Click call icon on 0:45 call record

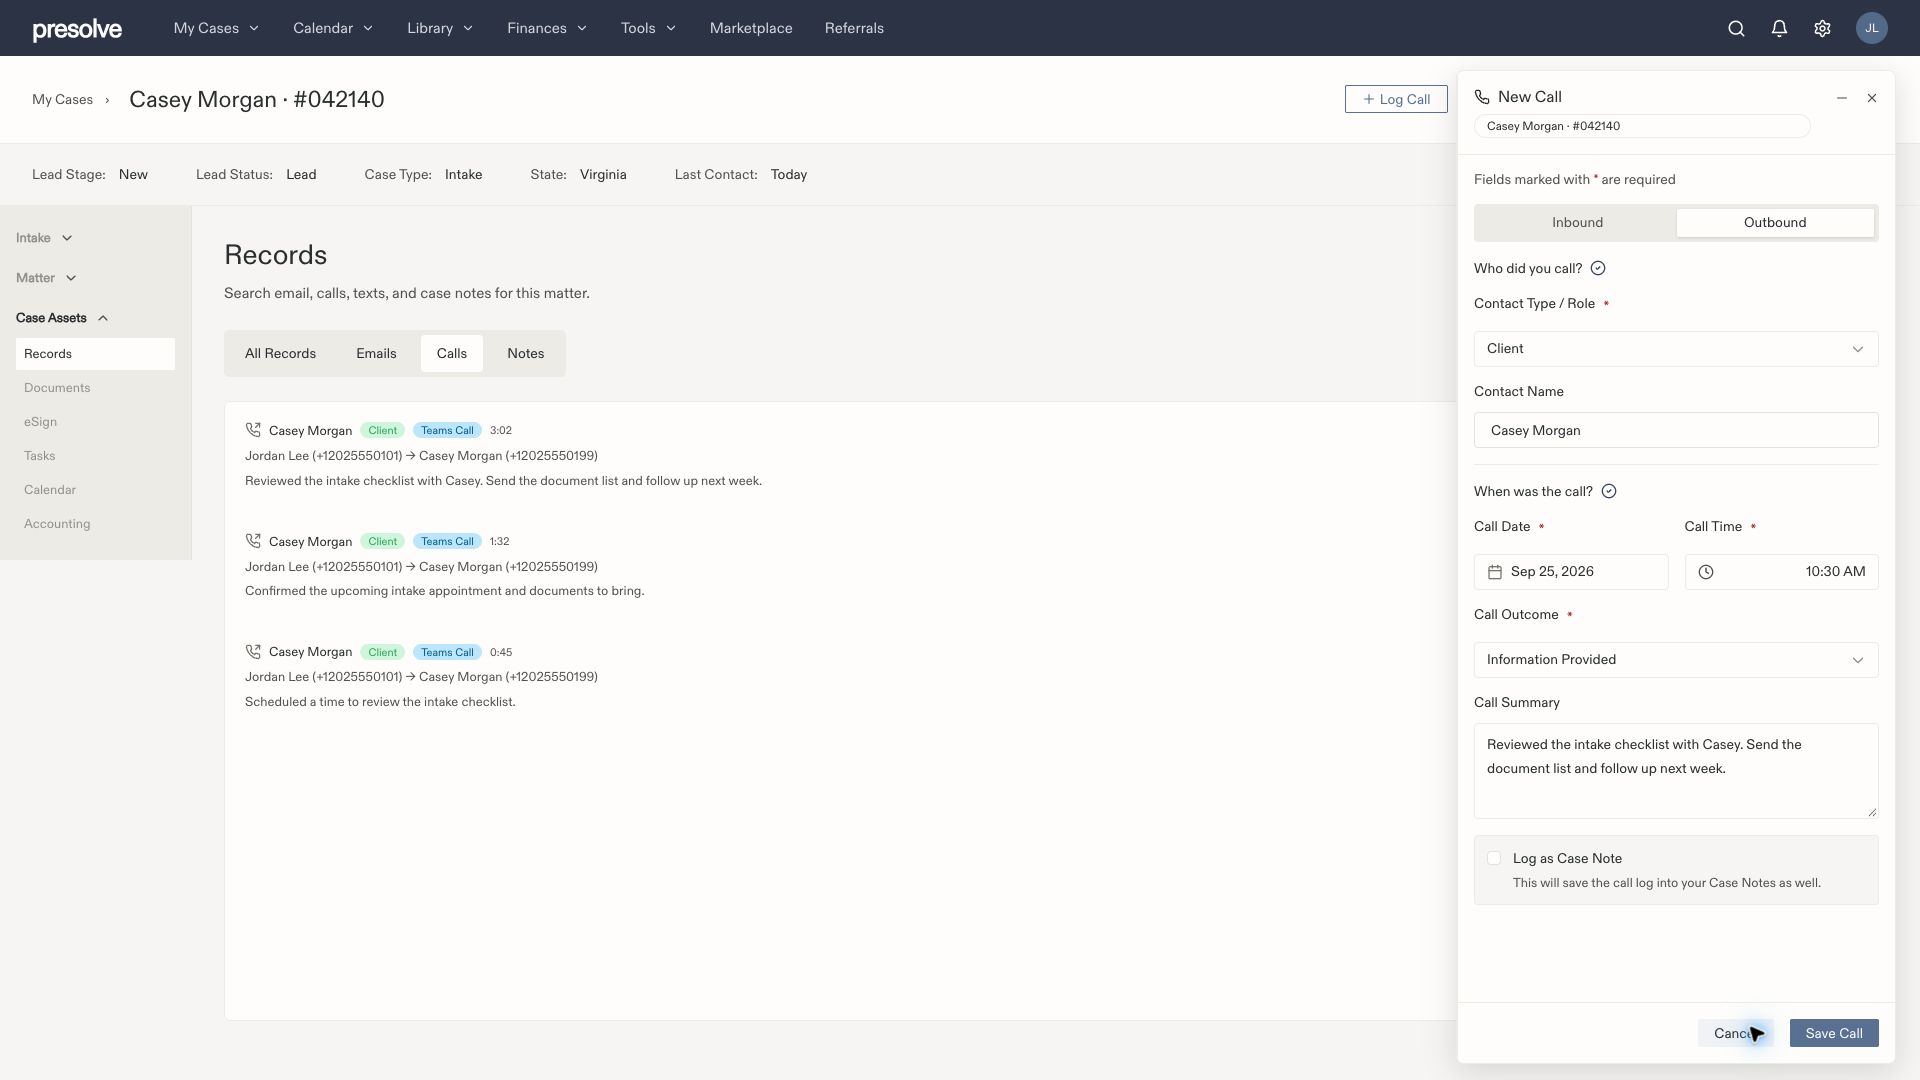coord(253,652)
